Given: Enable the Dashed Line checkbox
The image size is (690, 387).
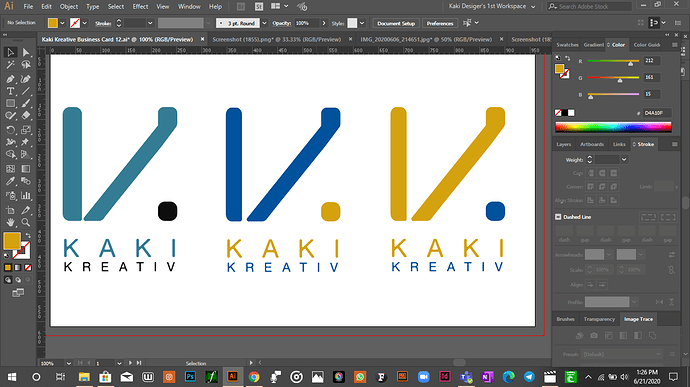Looking at the screenshot, I should click(558, 217).
